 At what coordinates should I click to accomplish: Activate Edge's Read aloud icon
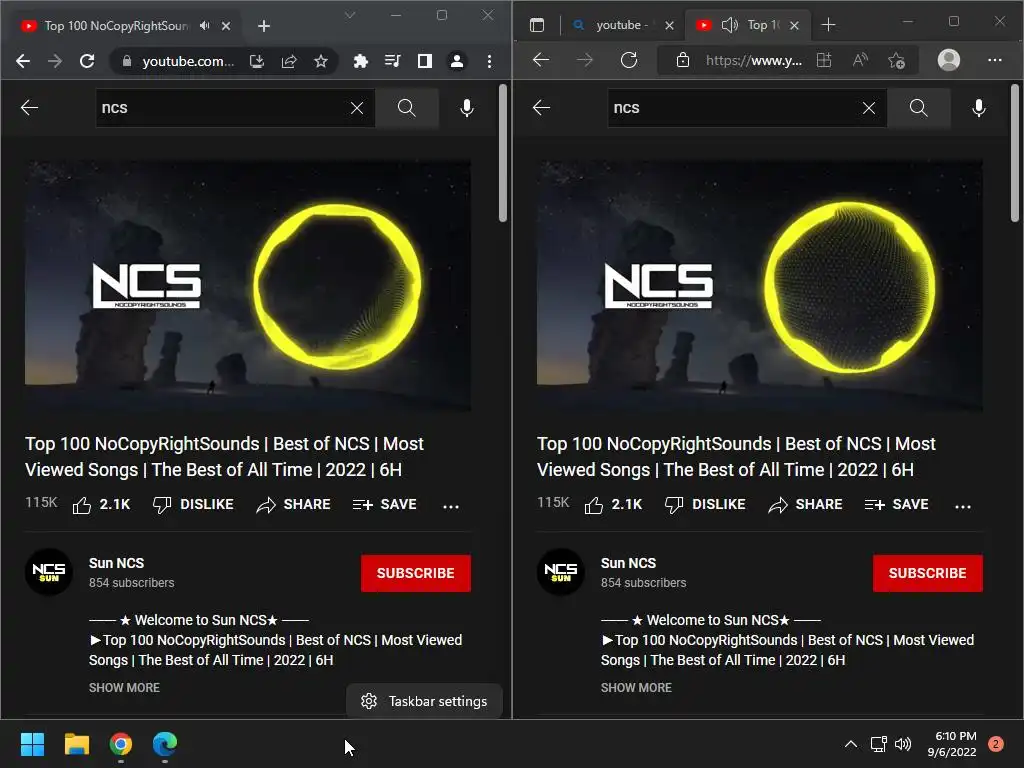861,60
